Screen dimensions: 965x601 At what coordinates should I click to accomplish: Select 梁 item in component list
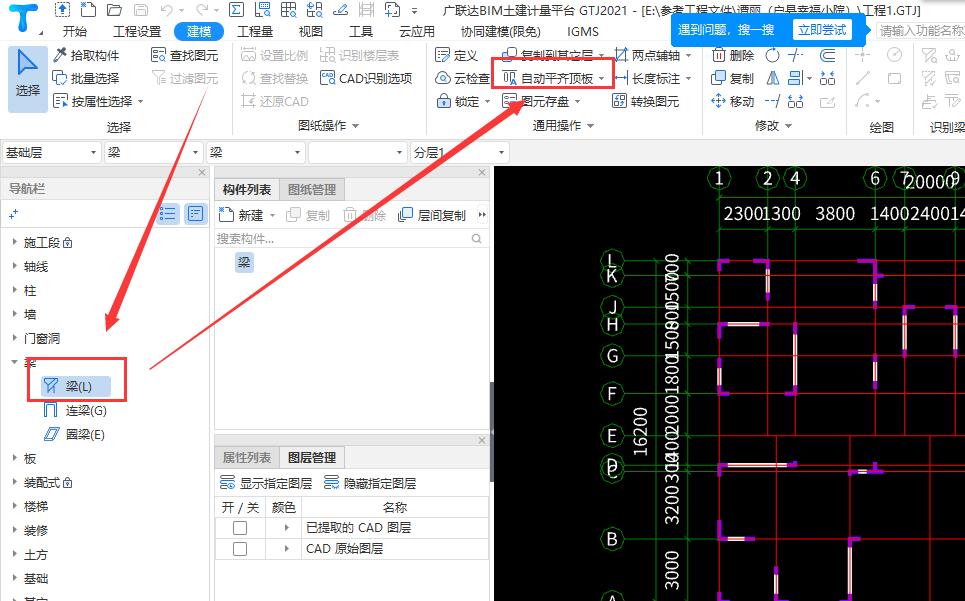[244, 263]
